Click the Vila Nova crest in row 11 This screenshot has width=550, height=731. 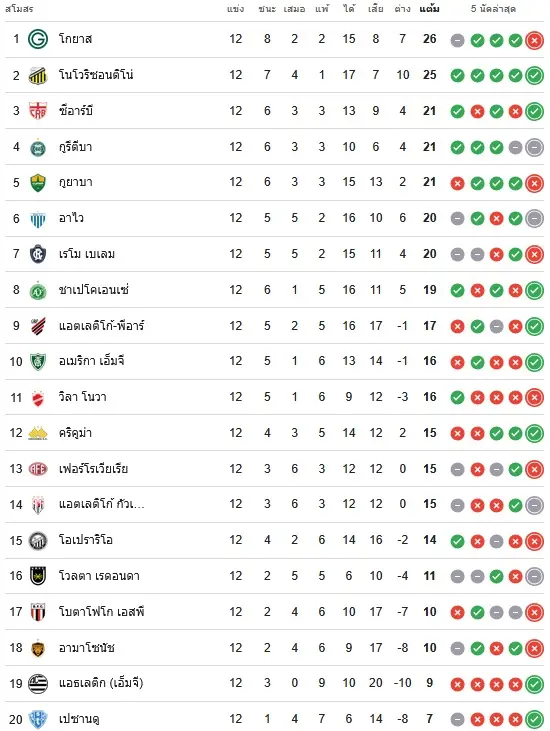[x=38, y=398]
